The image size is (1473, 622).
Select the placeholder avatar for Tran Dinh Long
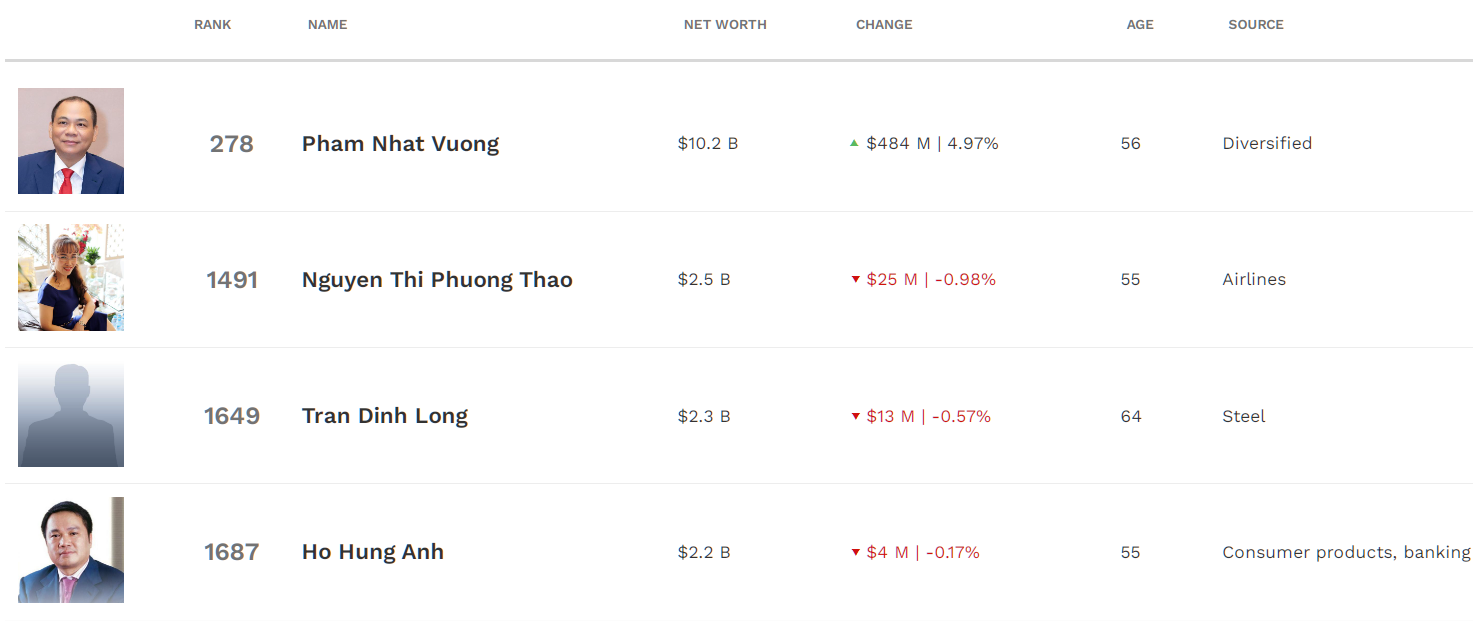71,413
